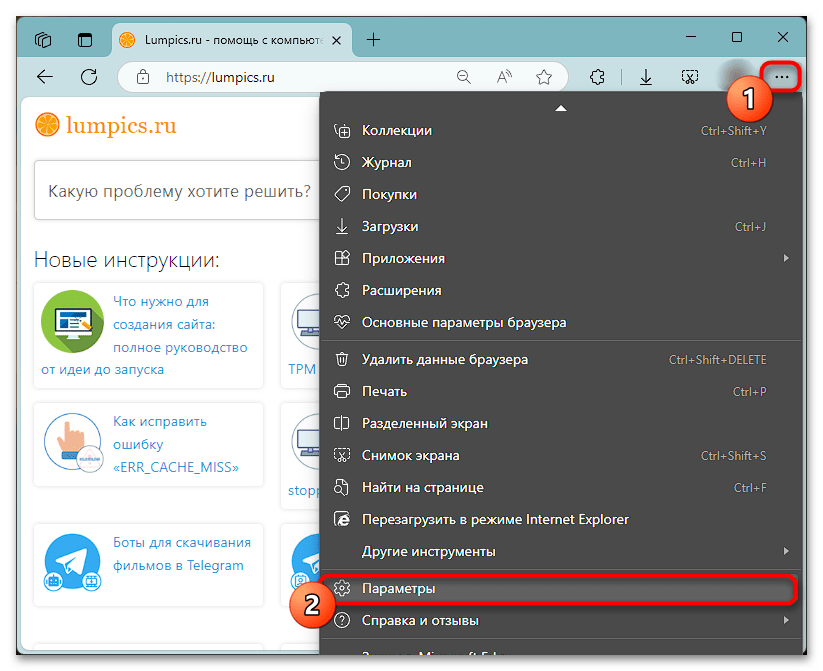
Task: Click the tab actions icon in the corner
Action: [85, 40]
